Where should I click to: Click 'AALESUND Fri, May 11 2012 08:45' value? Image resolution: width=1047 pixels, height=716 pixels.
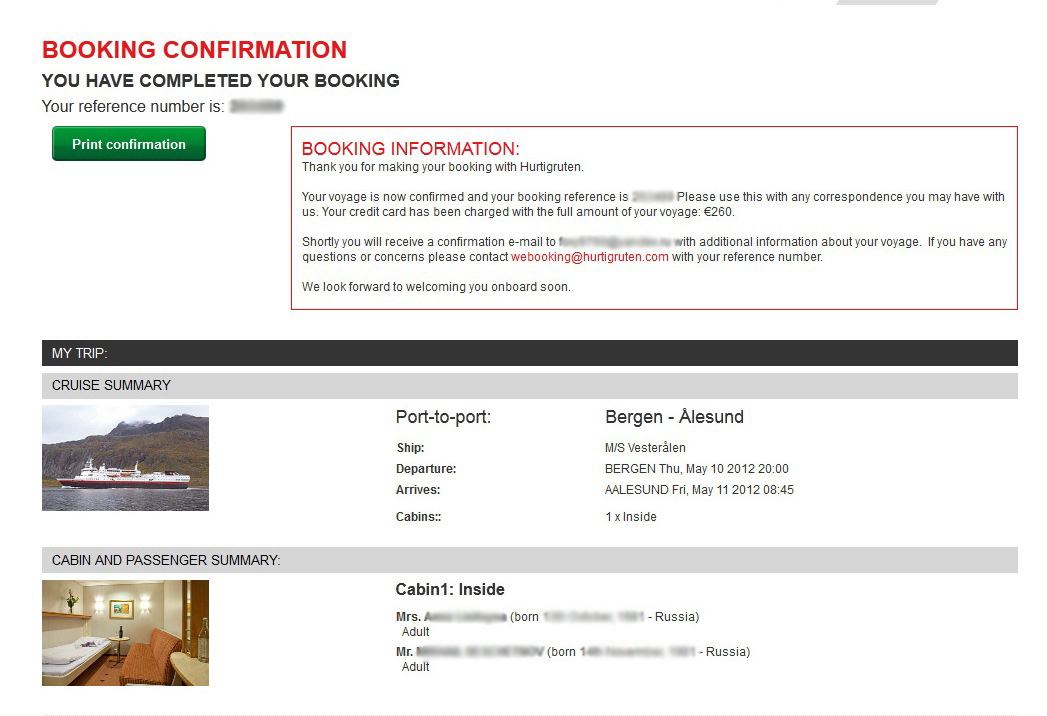pyautogui.click(x=699, y=490)
